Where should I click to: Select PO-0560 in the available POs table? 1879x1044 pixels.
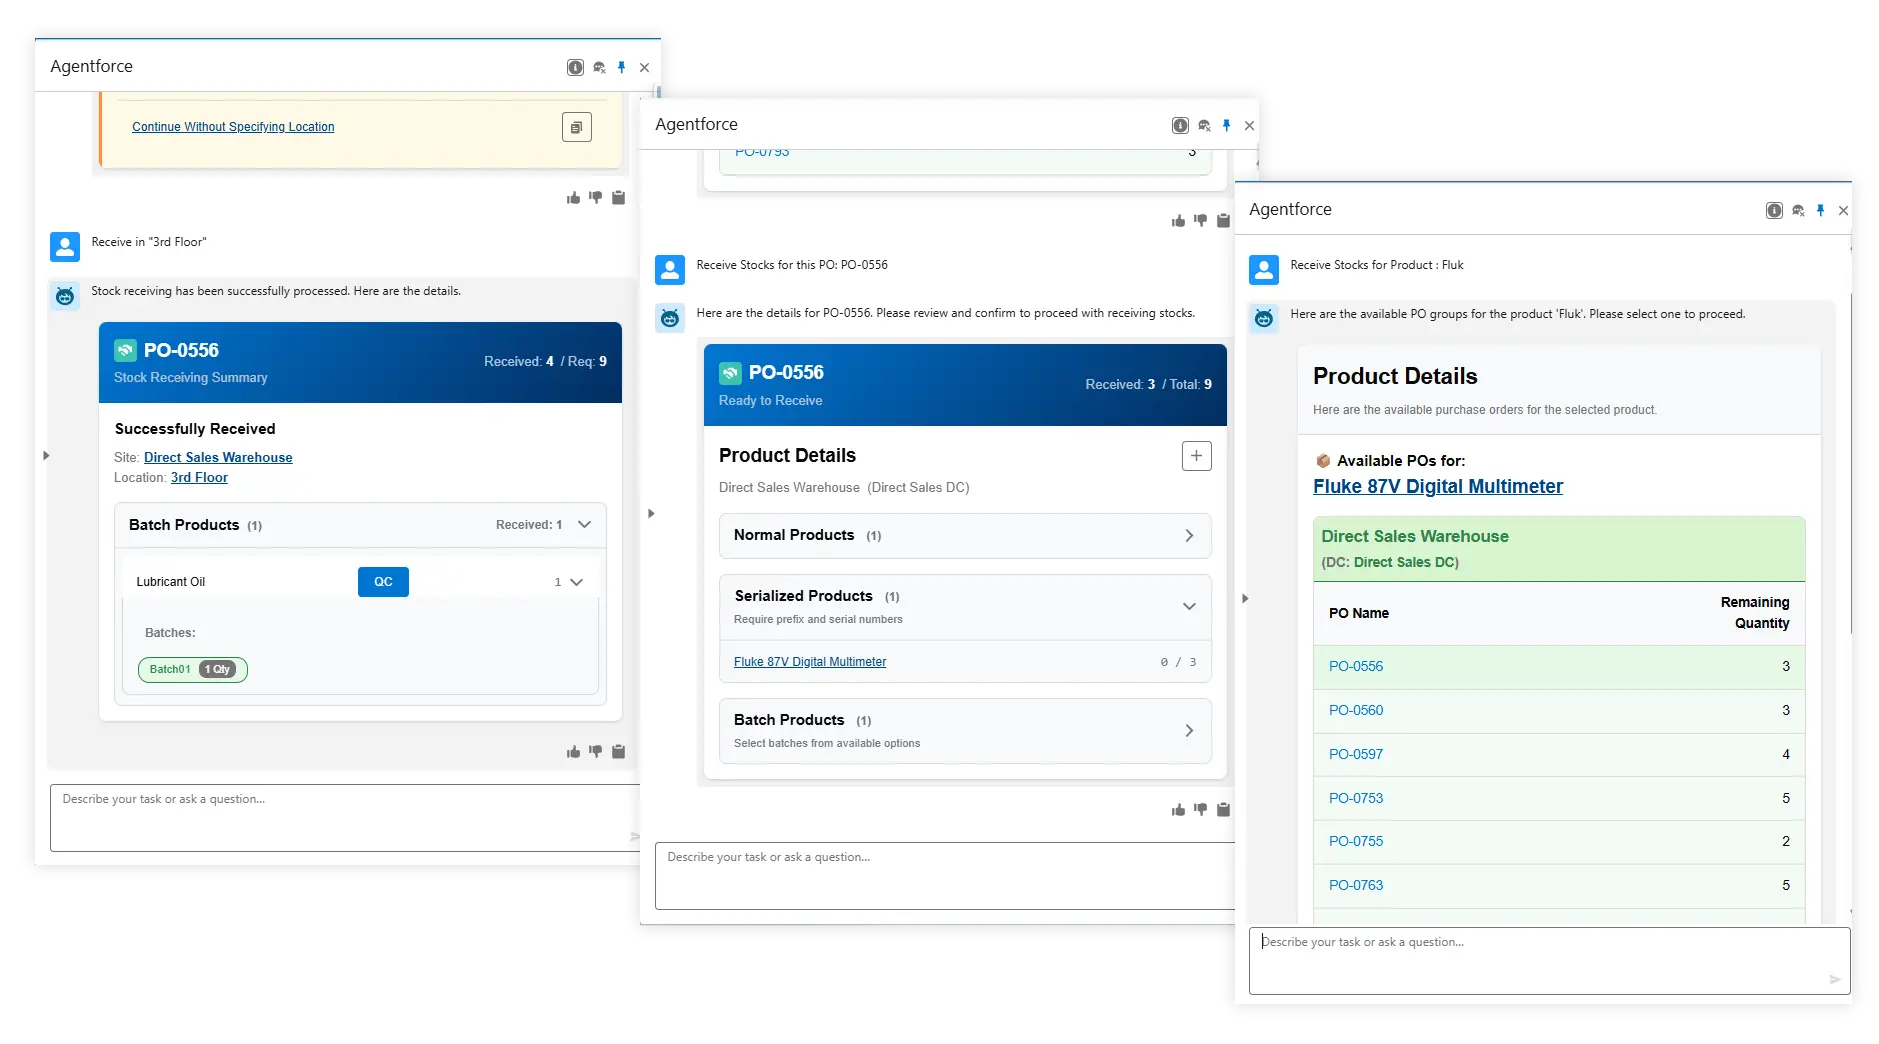(x=1355, y=710)
